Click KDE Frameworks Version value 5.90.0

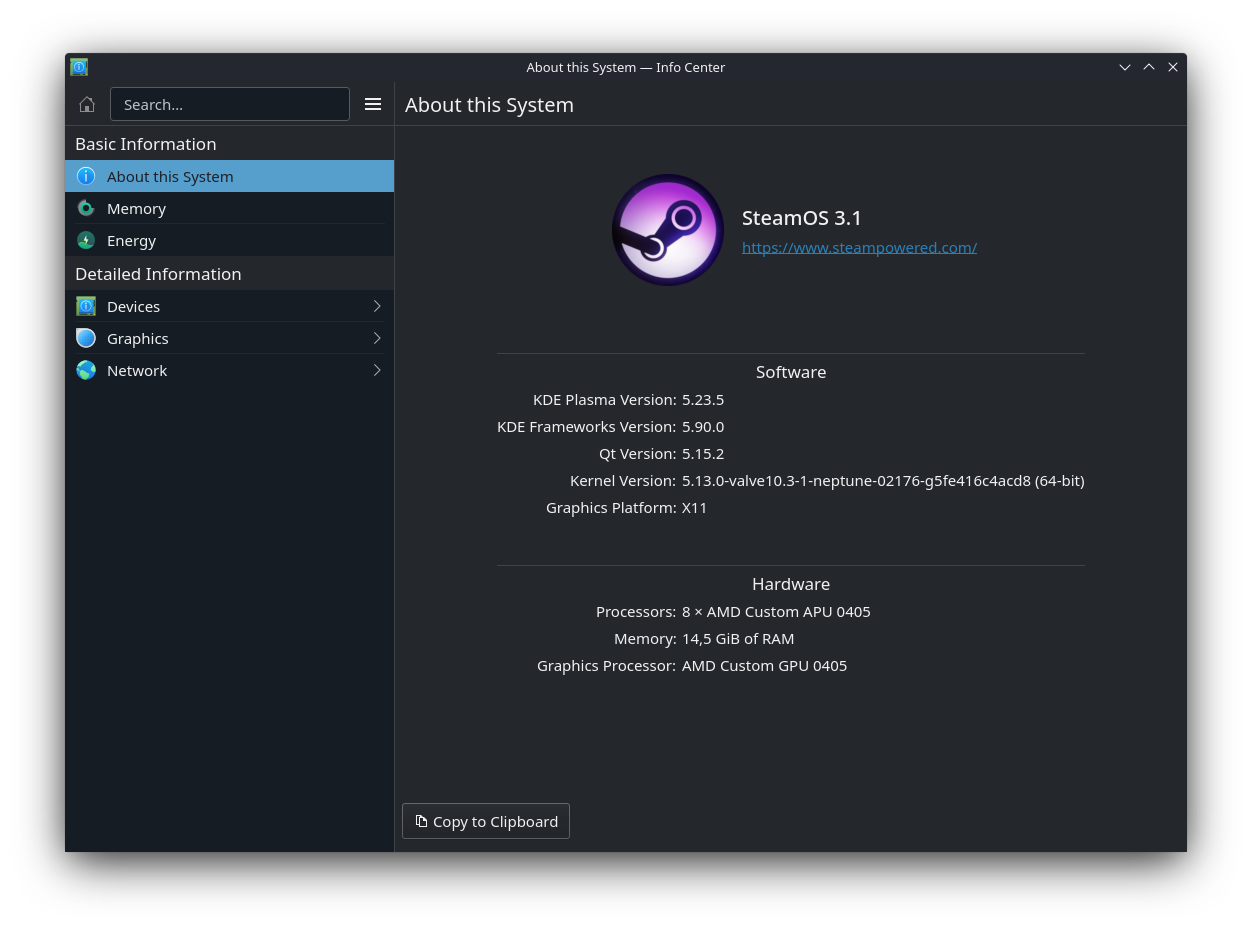(703, 426)
